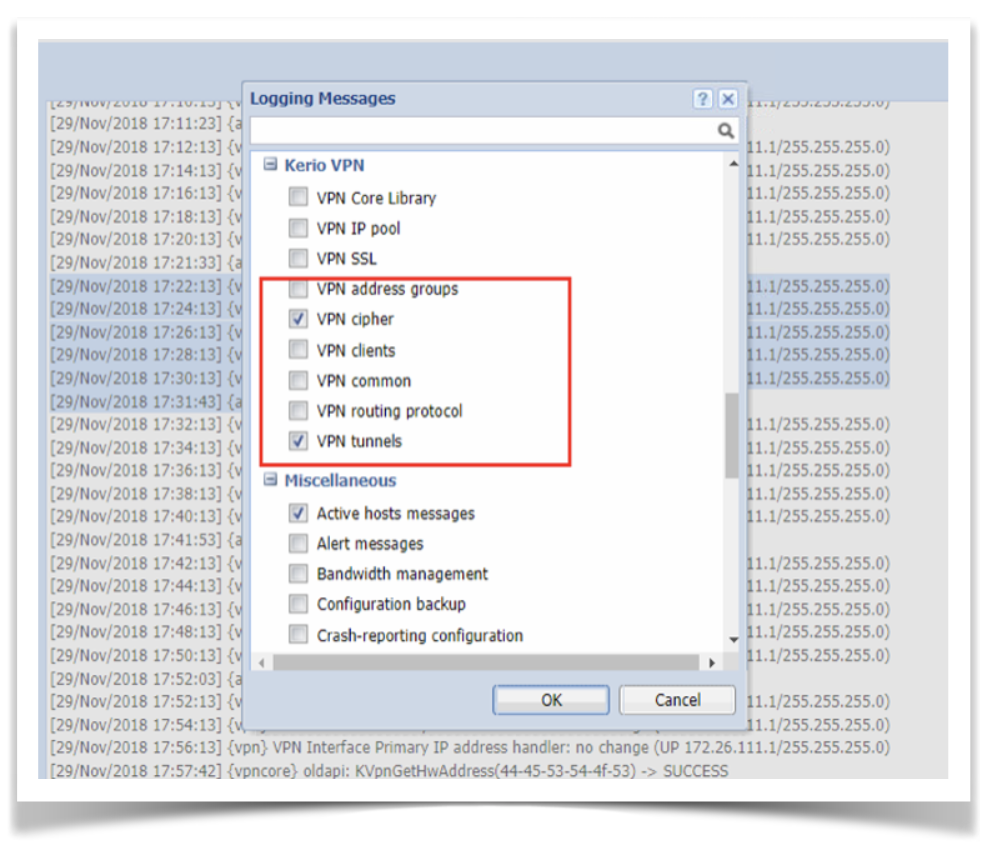
Task: Select log line at 17:57:42 KVpnGetHwAddress
Action: coord(389,771)
